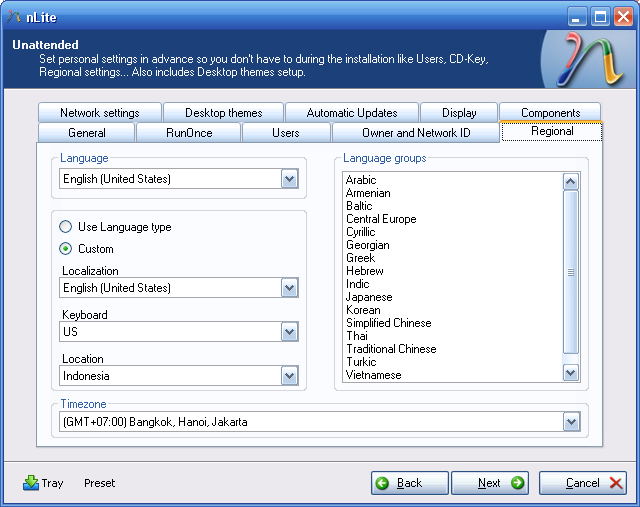Switch to the Automatic Updates tab
This screenshot has height=507, width=640.
coord(352,113)
